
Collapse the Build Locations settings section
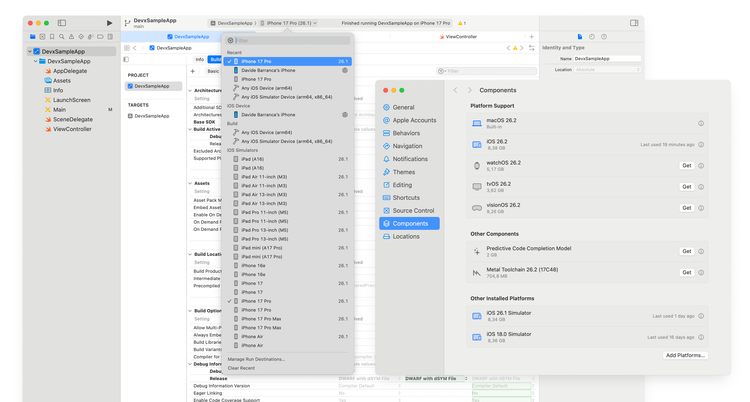[x=190, y=254]
